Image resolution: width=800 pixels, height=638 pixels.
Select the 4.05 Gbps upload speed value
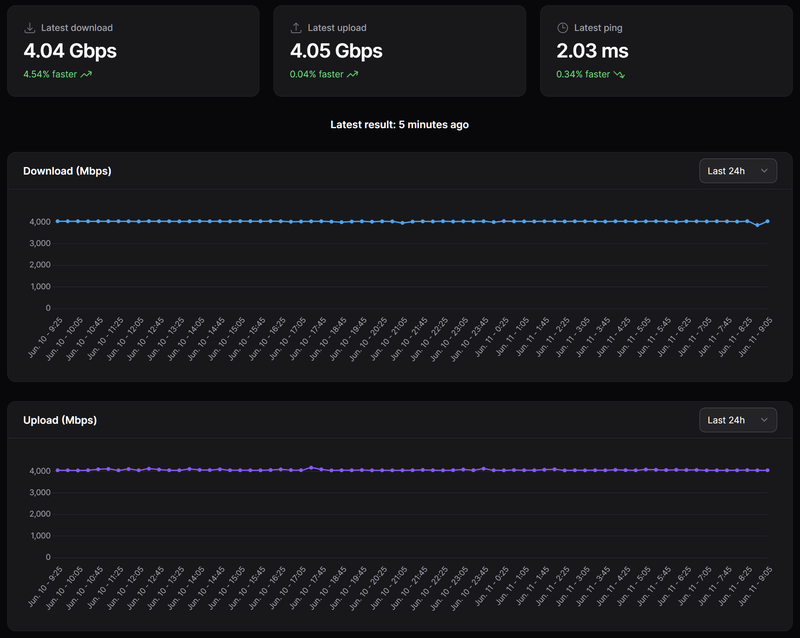pyautogui.click(x=336, y=50)
